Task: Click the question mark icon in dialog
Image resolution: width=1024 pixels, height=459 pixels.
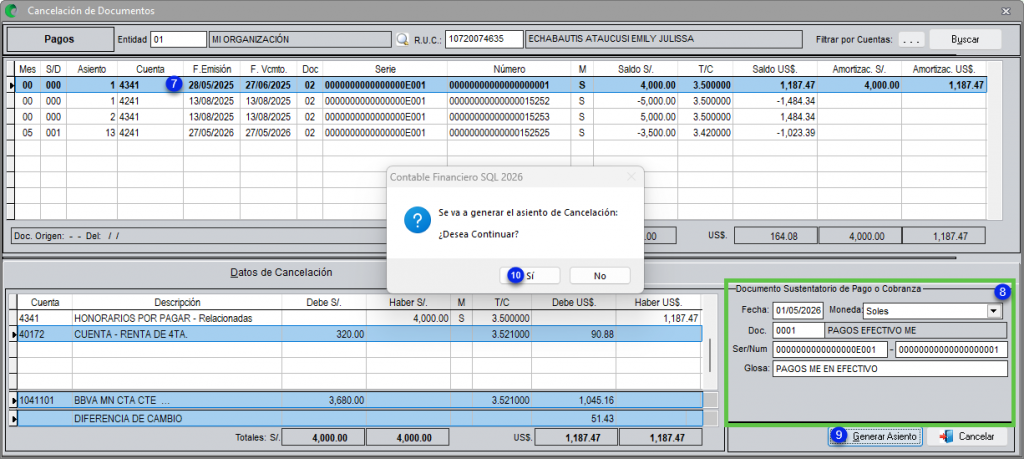Action: pos(416,222)
